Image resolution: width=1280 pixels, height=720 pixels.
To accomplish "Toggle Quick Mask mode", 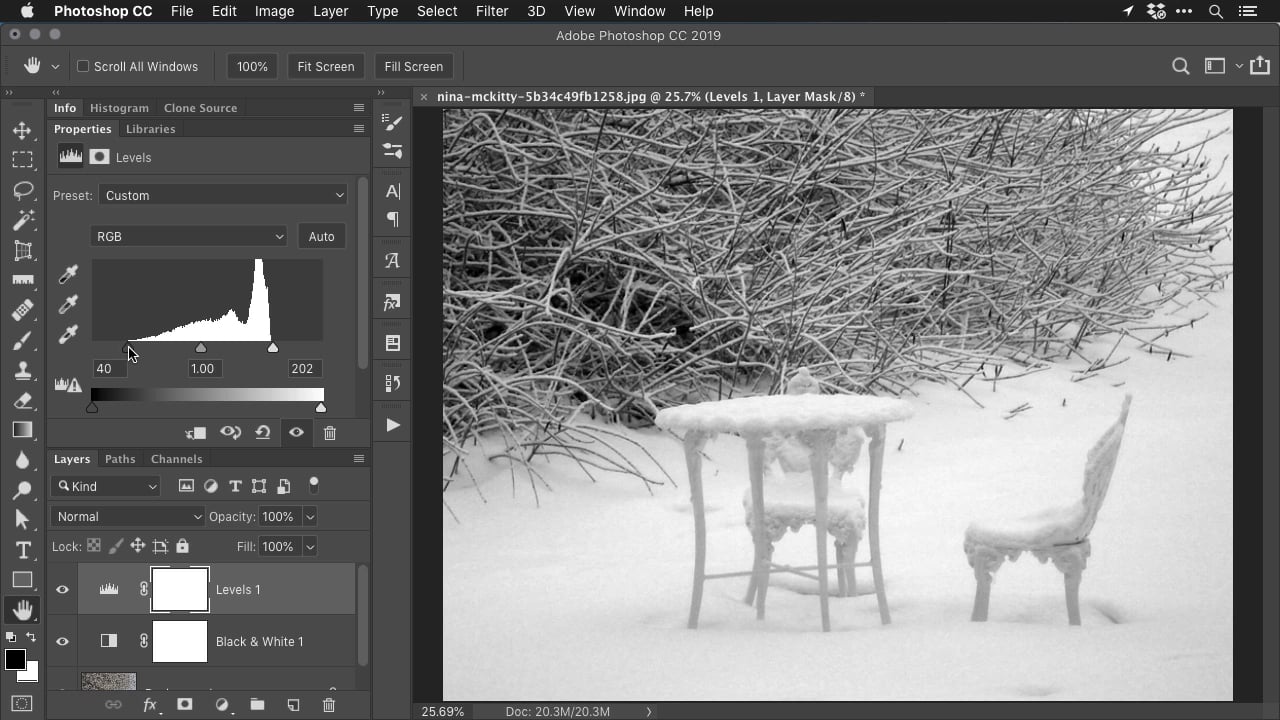I will [x=22, y=704].
